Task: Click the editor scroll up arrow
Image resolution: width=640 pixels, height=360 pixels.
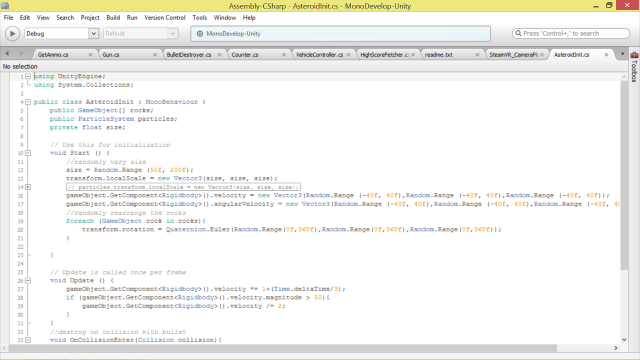Action: click(x=624, y=76)
